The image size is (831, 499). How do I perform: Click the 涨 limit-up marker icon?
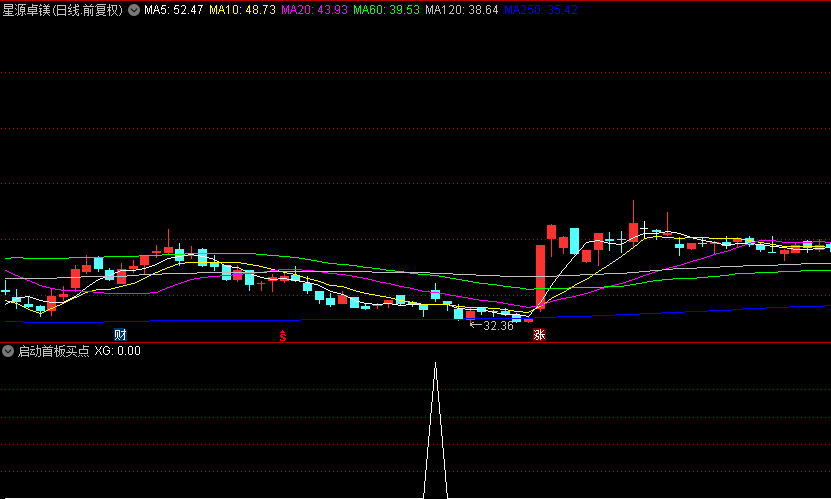(x=540, y=335)
